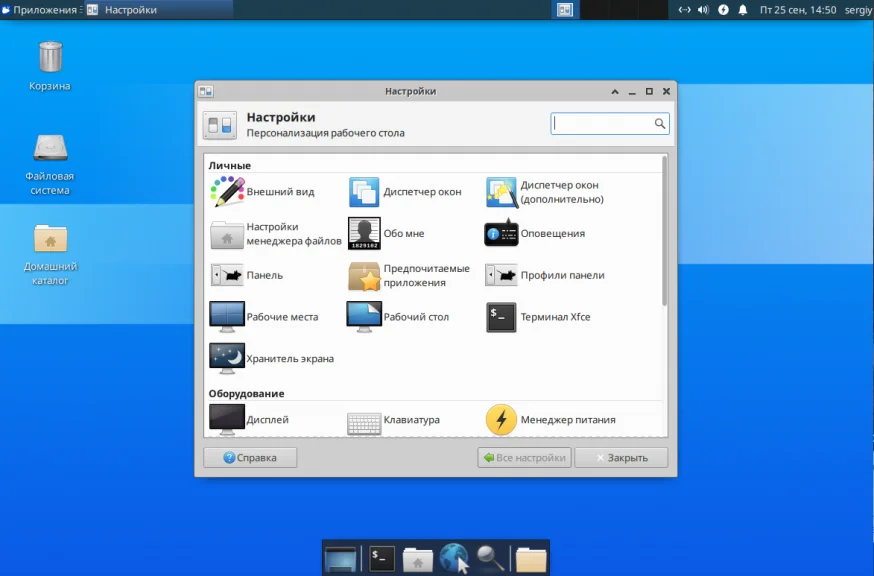Open Дисплей display settings

(248, 420)
